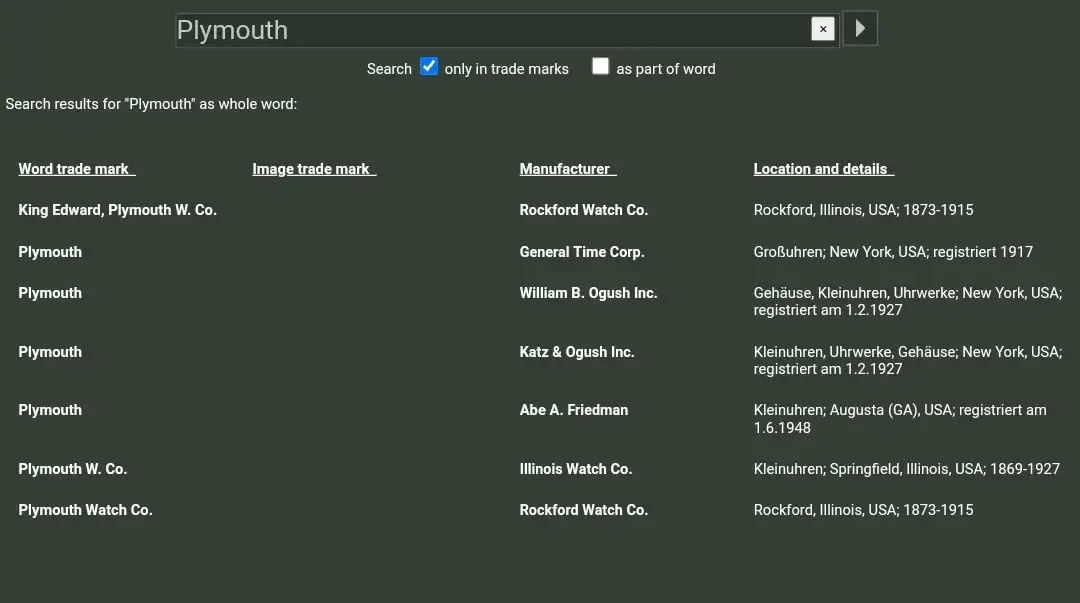Open Illinois Watch Co. manufacturer entry
This screenshot has width=1080, height=603.
click(575, 469)
